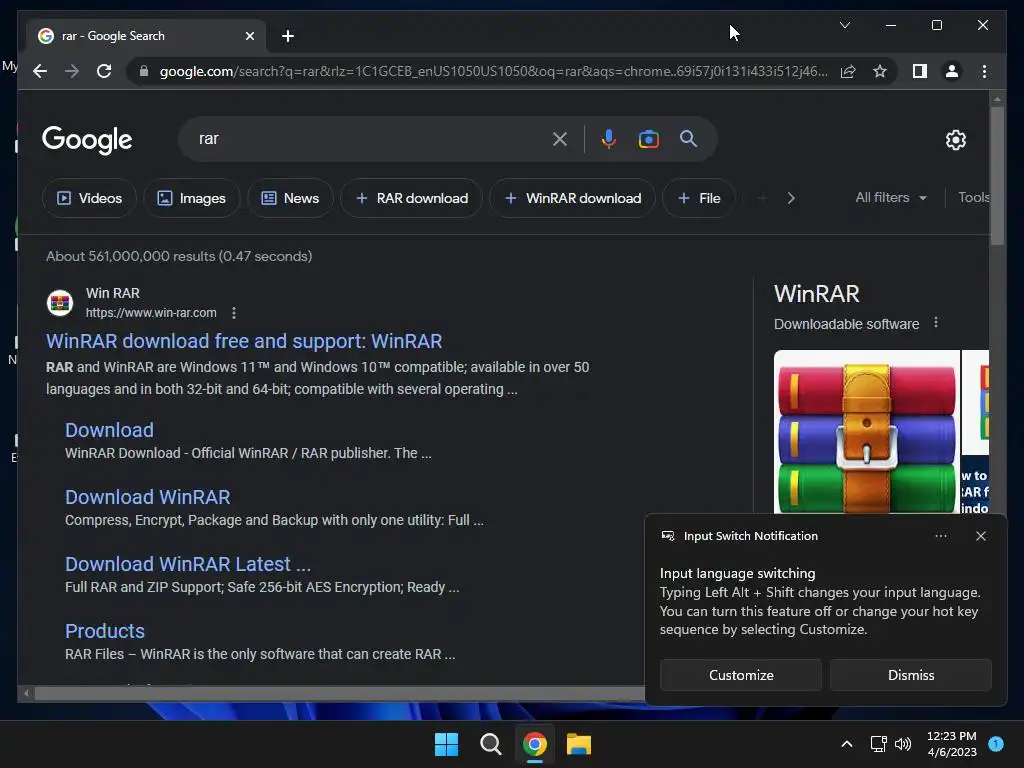This screenshot has width=1024, height=768.
Task: Start voice search with the microphone icon
Action: (608, 139)
